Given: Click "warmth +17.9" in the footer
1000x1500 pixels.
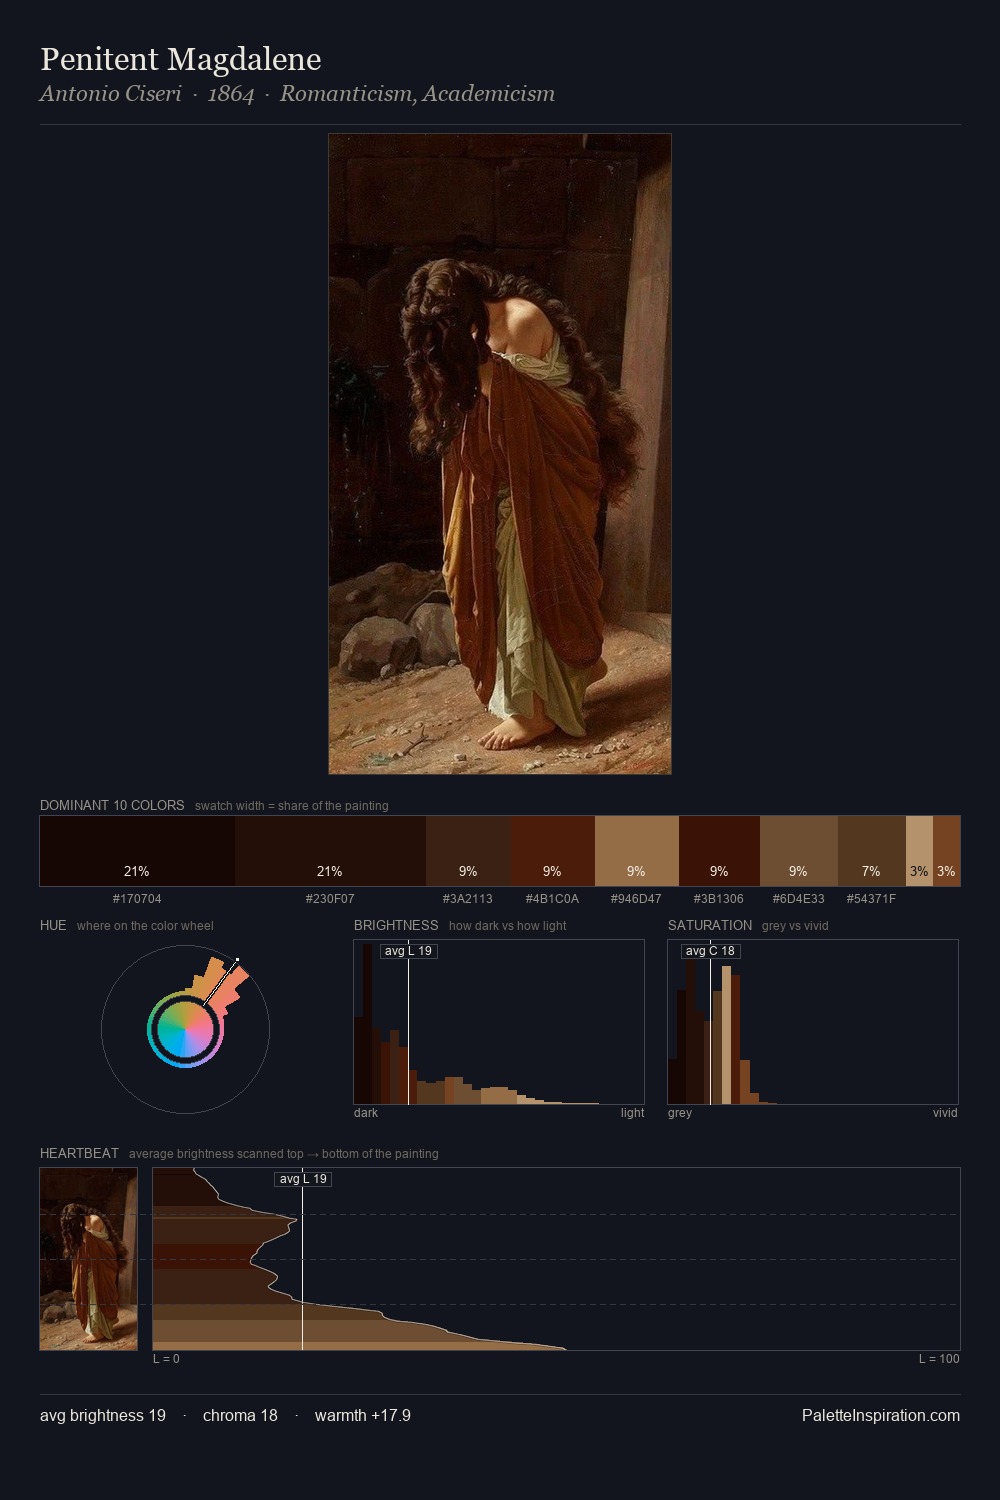Looking at the screenshot, I should (x=363, y=1415).
